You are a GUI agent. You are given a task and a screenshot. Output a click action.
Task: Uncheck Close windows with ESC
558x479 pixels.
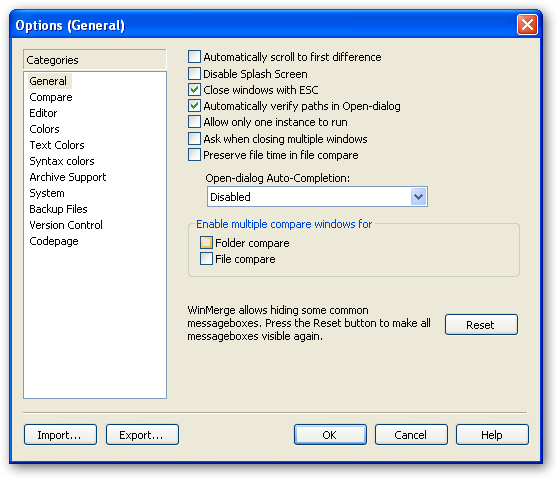[194, 89]
